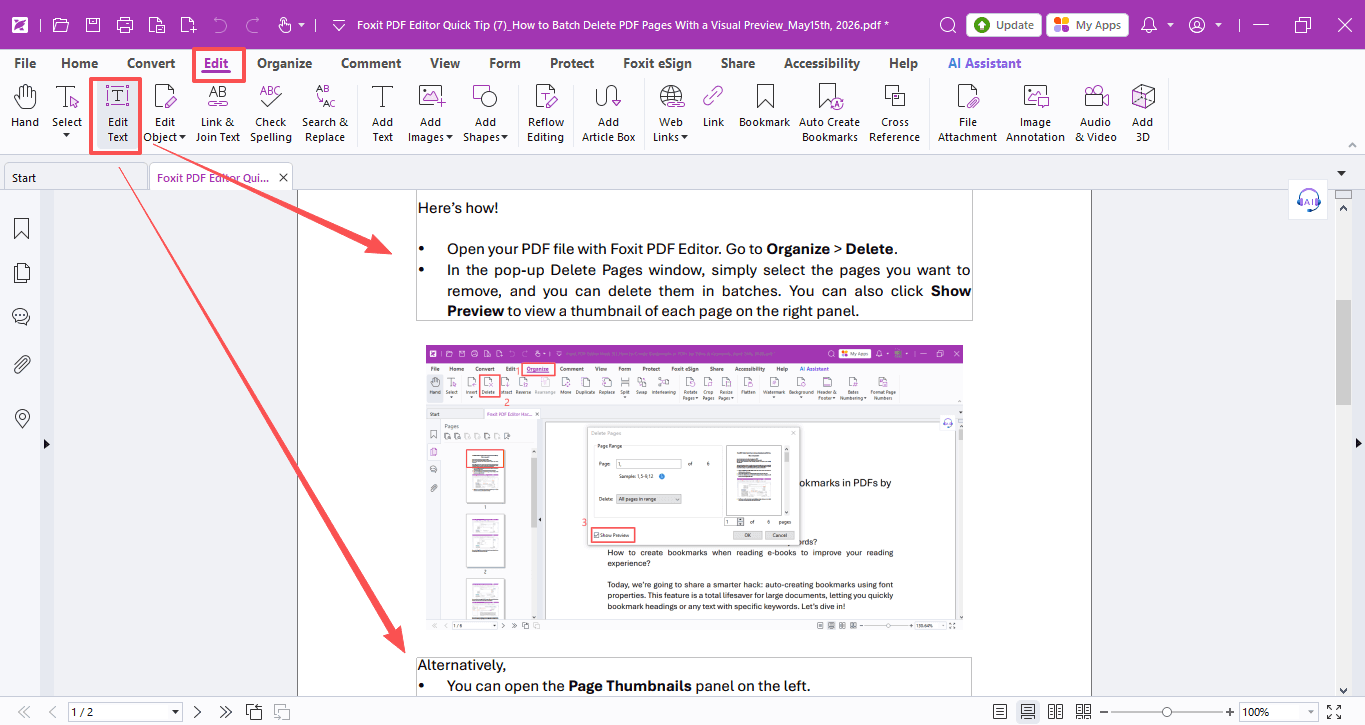Insert Audio & Video
The height and width of the screenshot is (725, 1365).
click(1096, 114)
